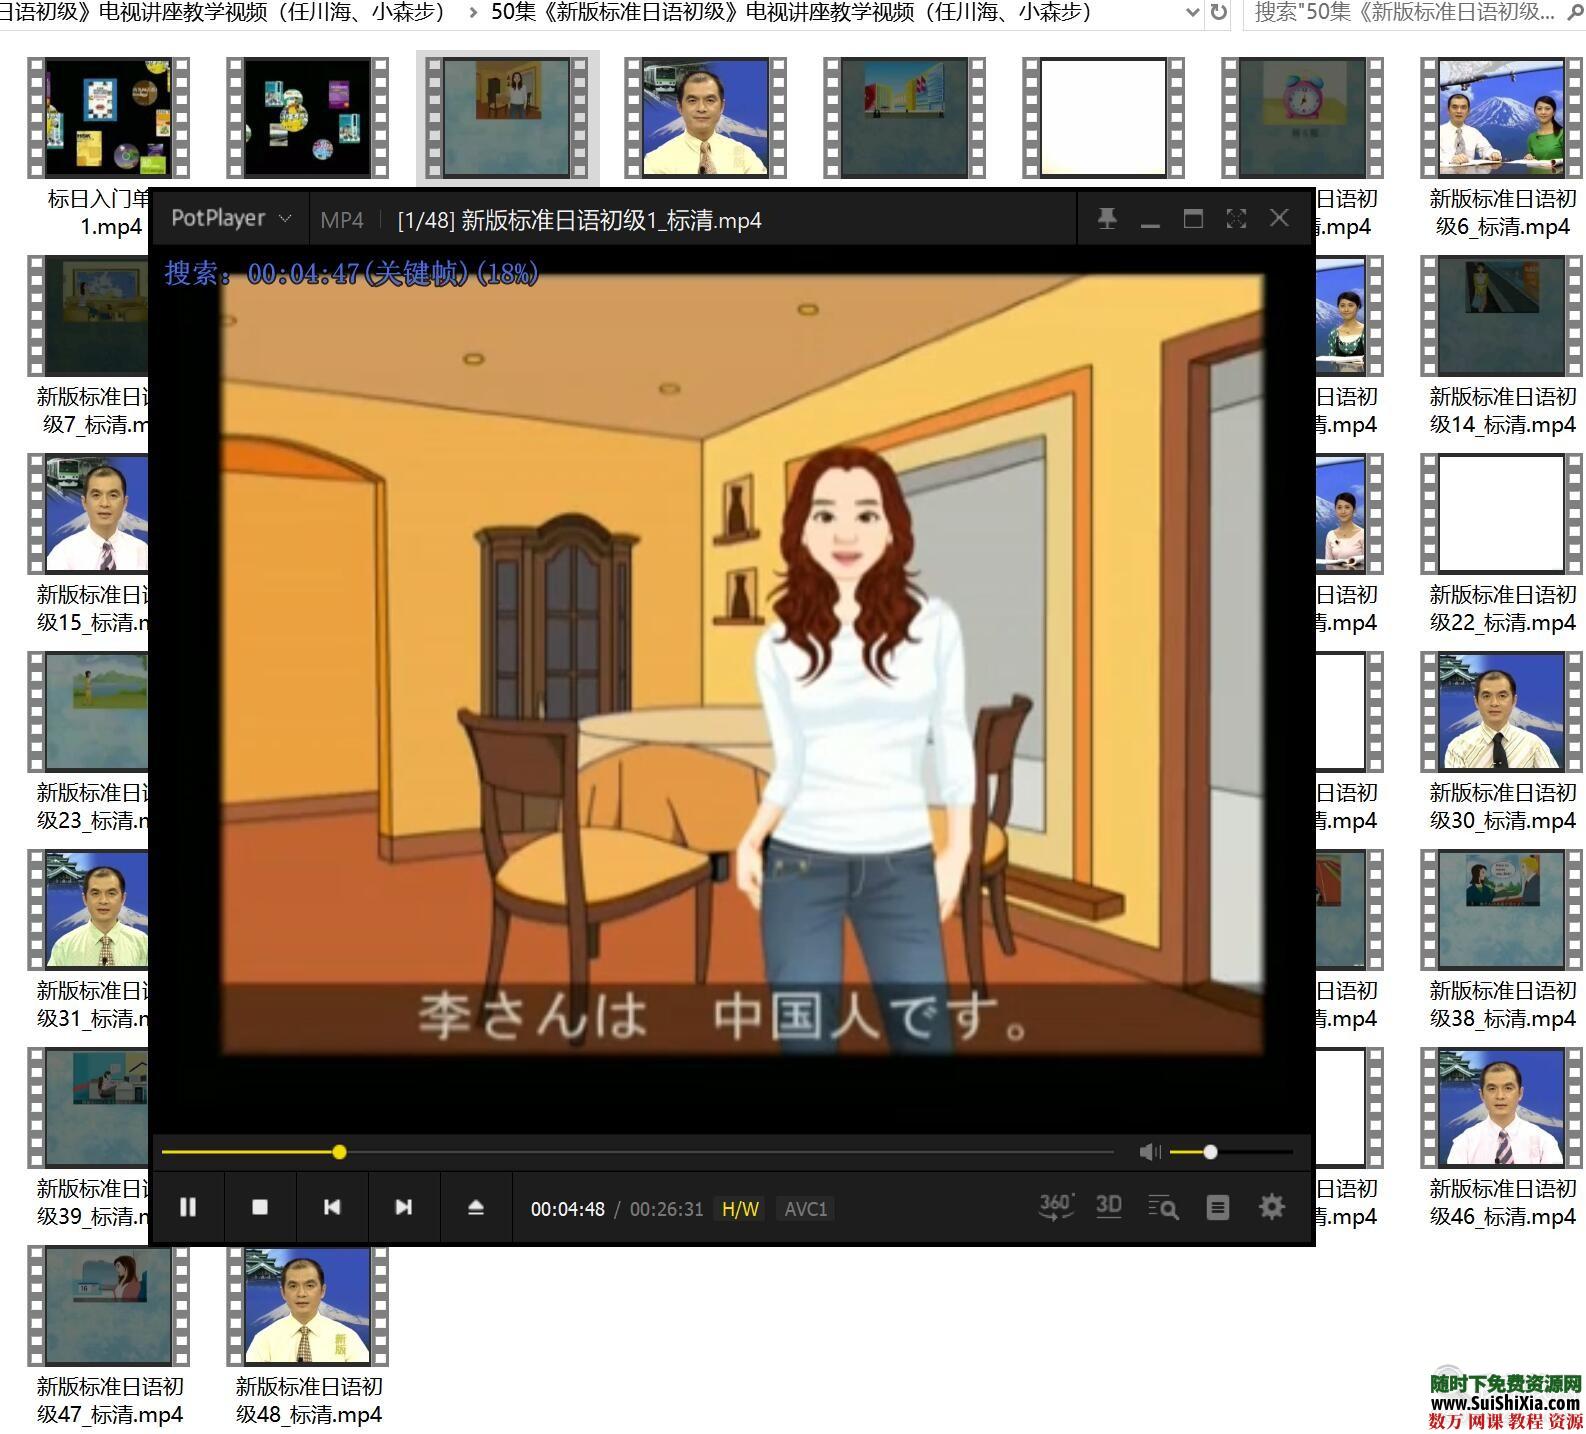The image size is (1586, 1434).
Task: Click the AVC1 codec label
Action: click(806, 1209)
